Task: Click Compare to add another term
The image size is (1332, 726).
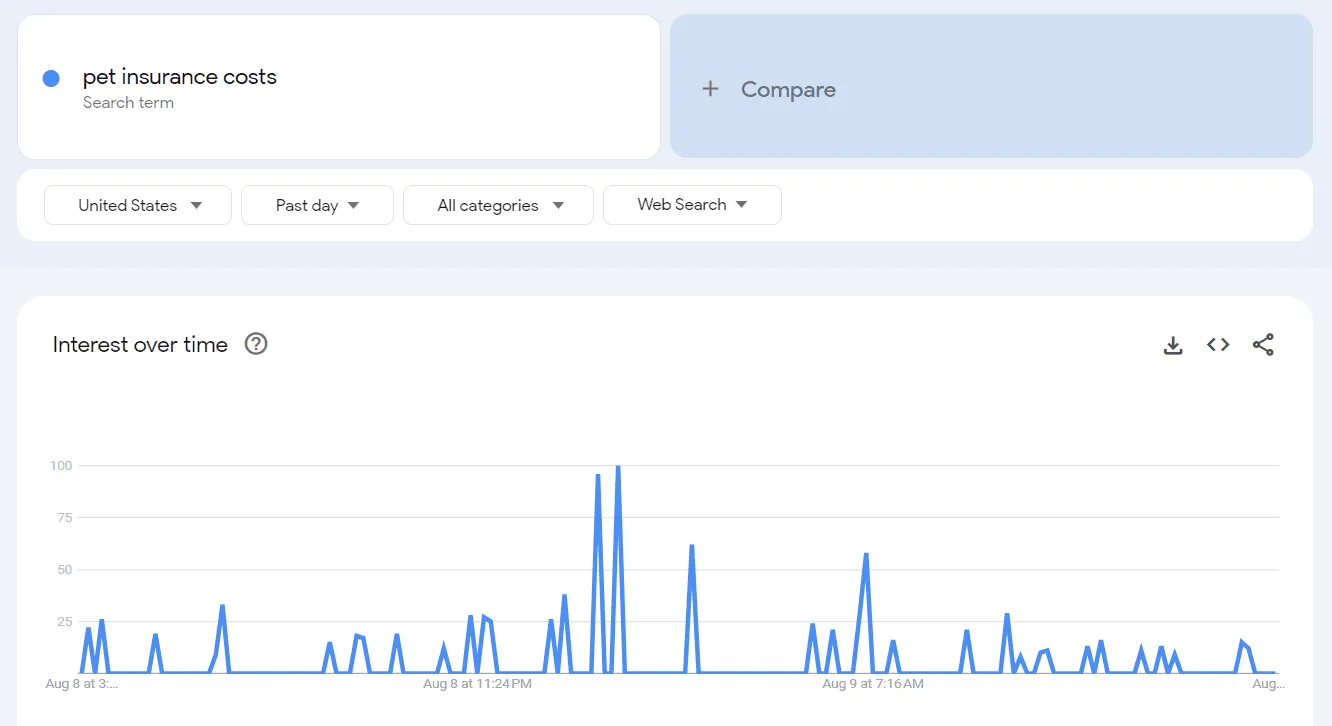Action: 788,89
